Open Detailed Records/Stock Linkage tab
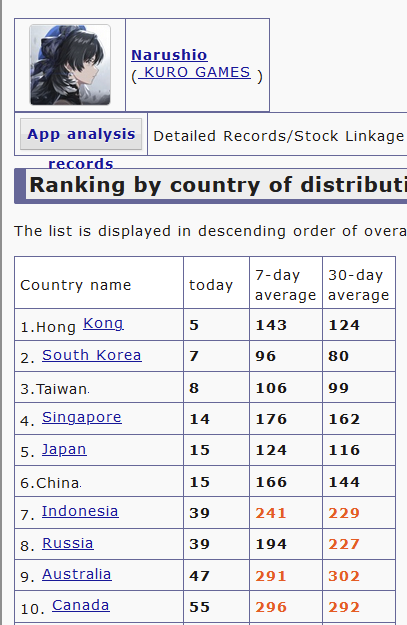 pyautogui.click(x=278, y=136)
